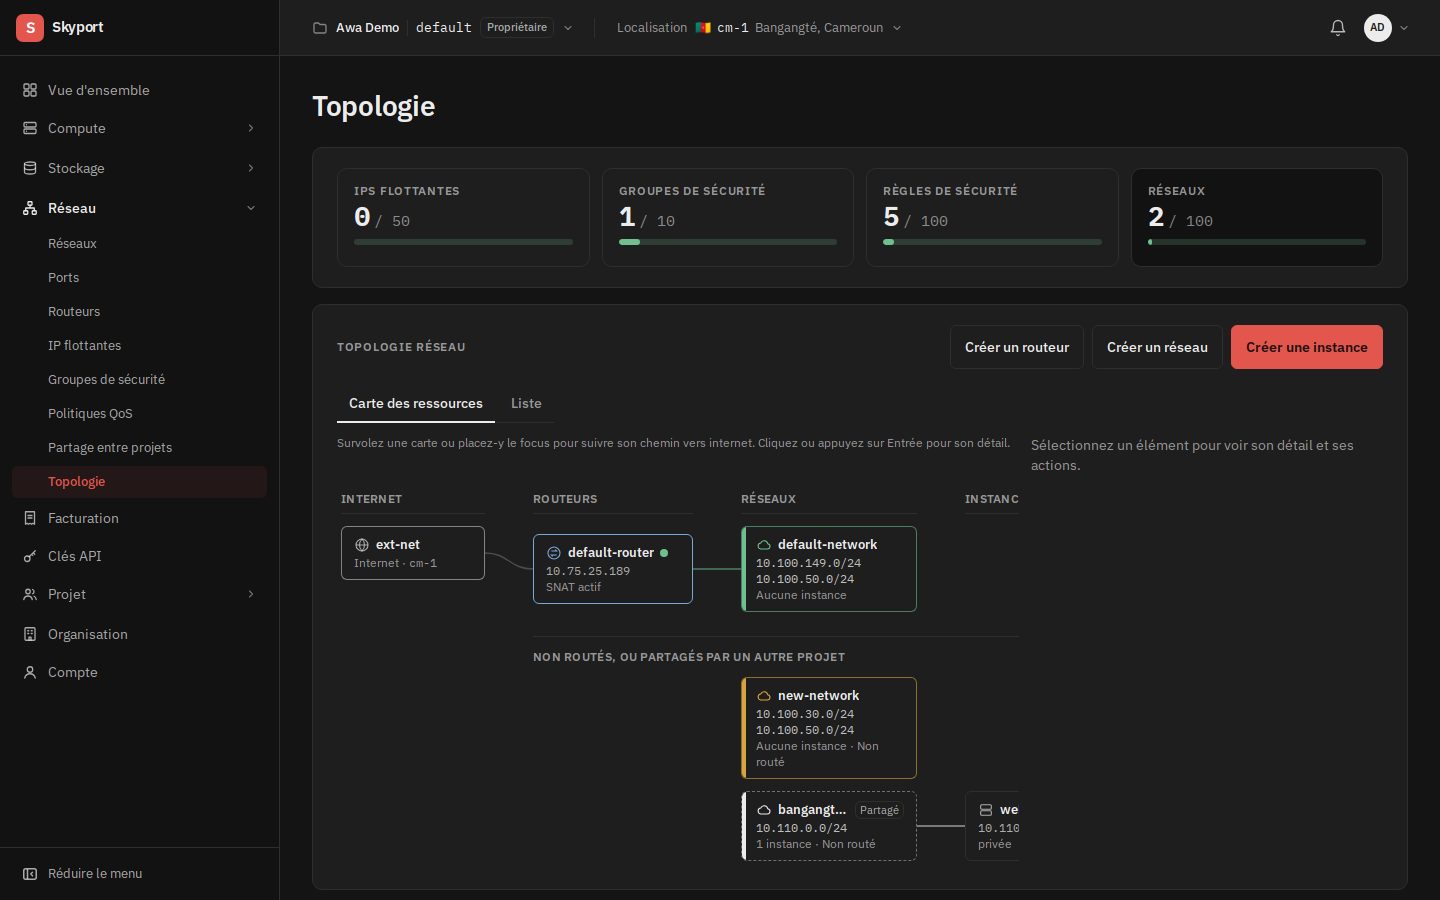The width and height of the screenshot is (1440, 900).
Task: Click the red Créer une instance button
Action: [x=1307, y=347]
